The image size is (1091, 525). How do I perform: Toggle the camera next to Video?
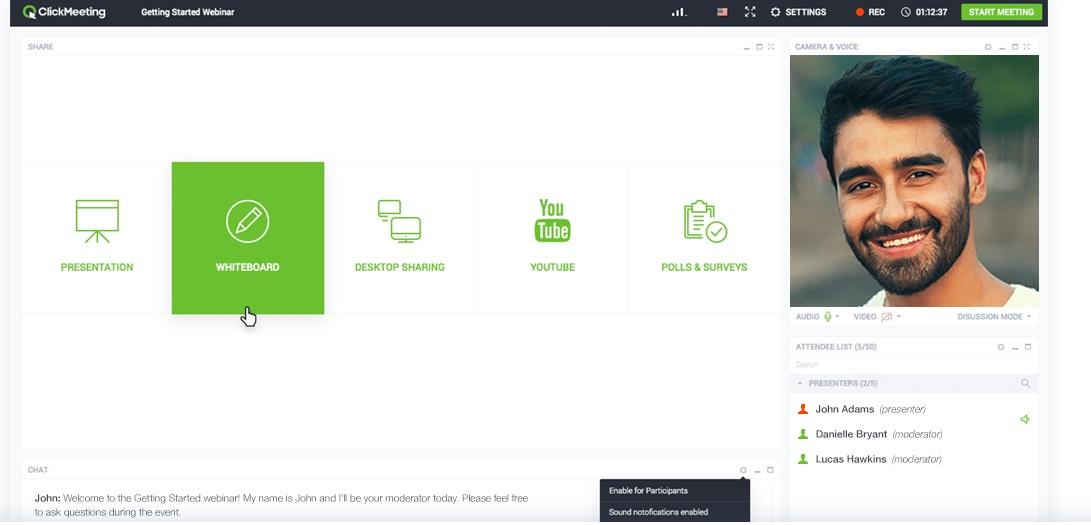click(x=886, y=317)
